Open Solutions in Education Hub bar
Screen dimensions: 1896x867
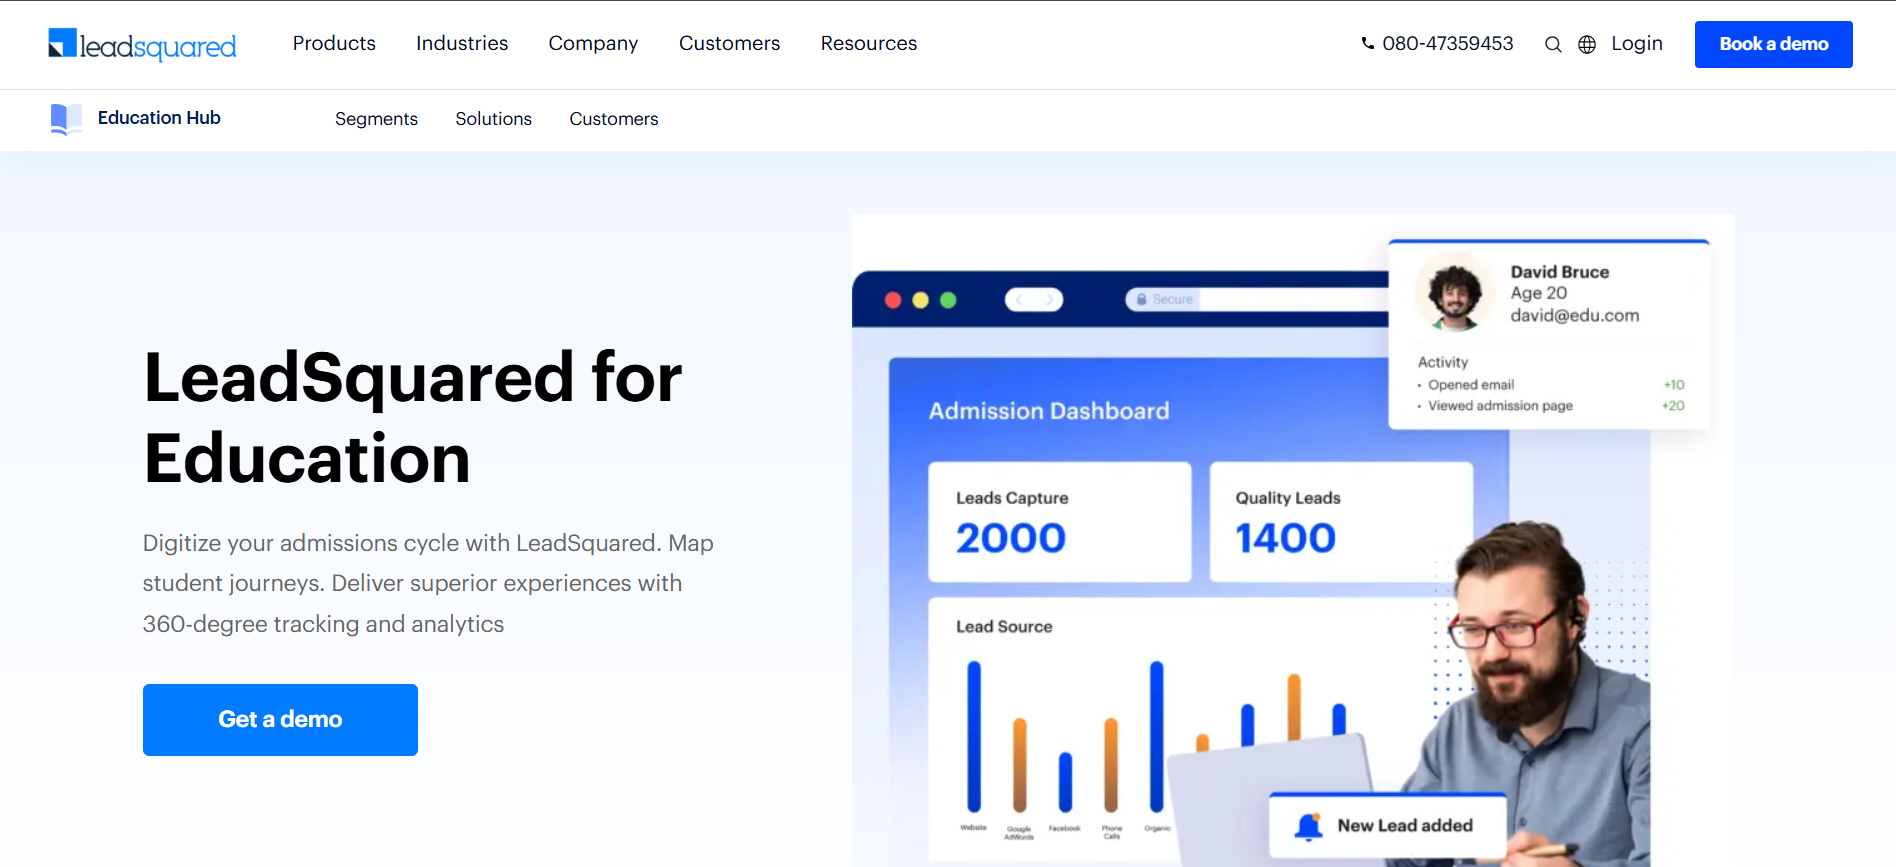coord(494,119)
